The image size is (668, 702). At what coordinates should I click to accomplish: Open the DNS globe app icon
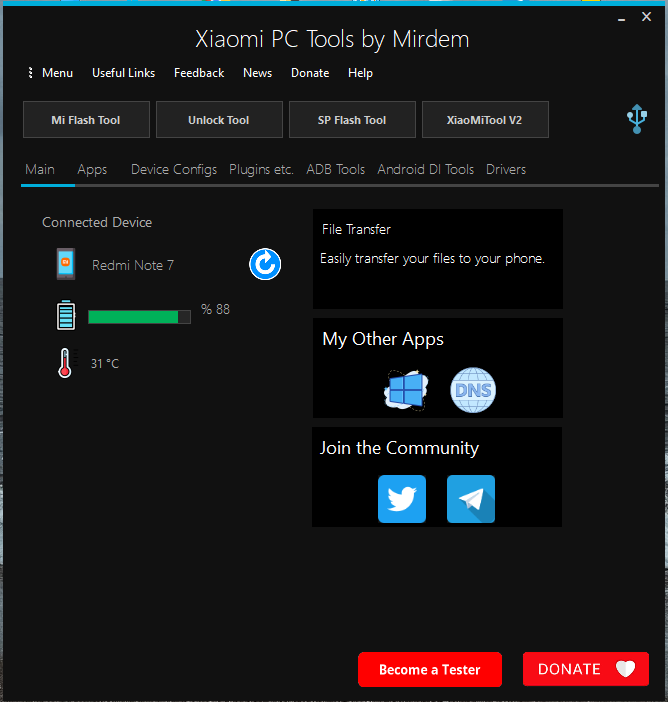(x=473, y=390)
